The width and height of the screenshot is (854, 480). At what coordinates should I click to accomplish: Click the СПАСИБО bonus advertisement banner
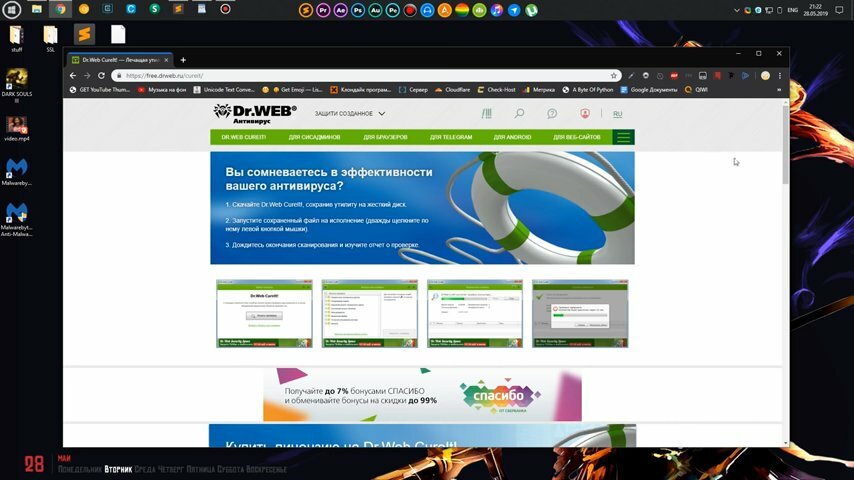pos(422,394)
